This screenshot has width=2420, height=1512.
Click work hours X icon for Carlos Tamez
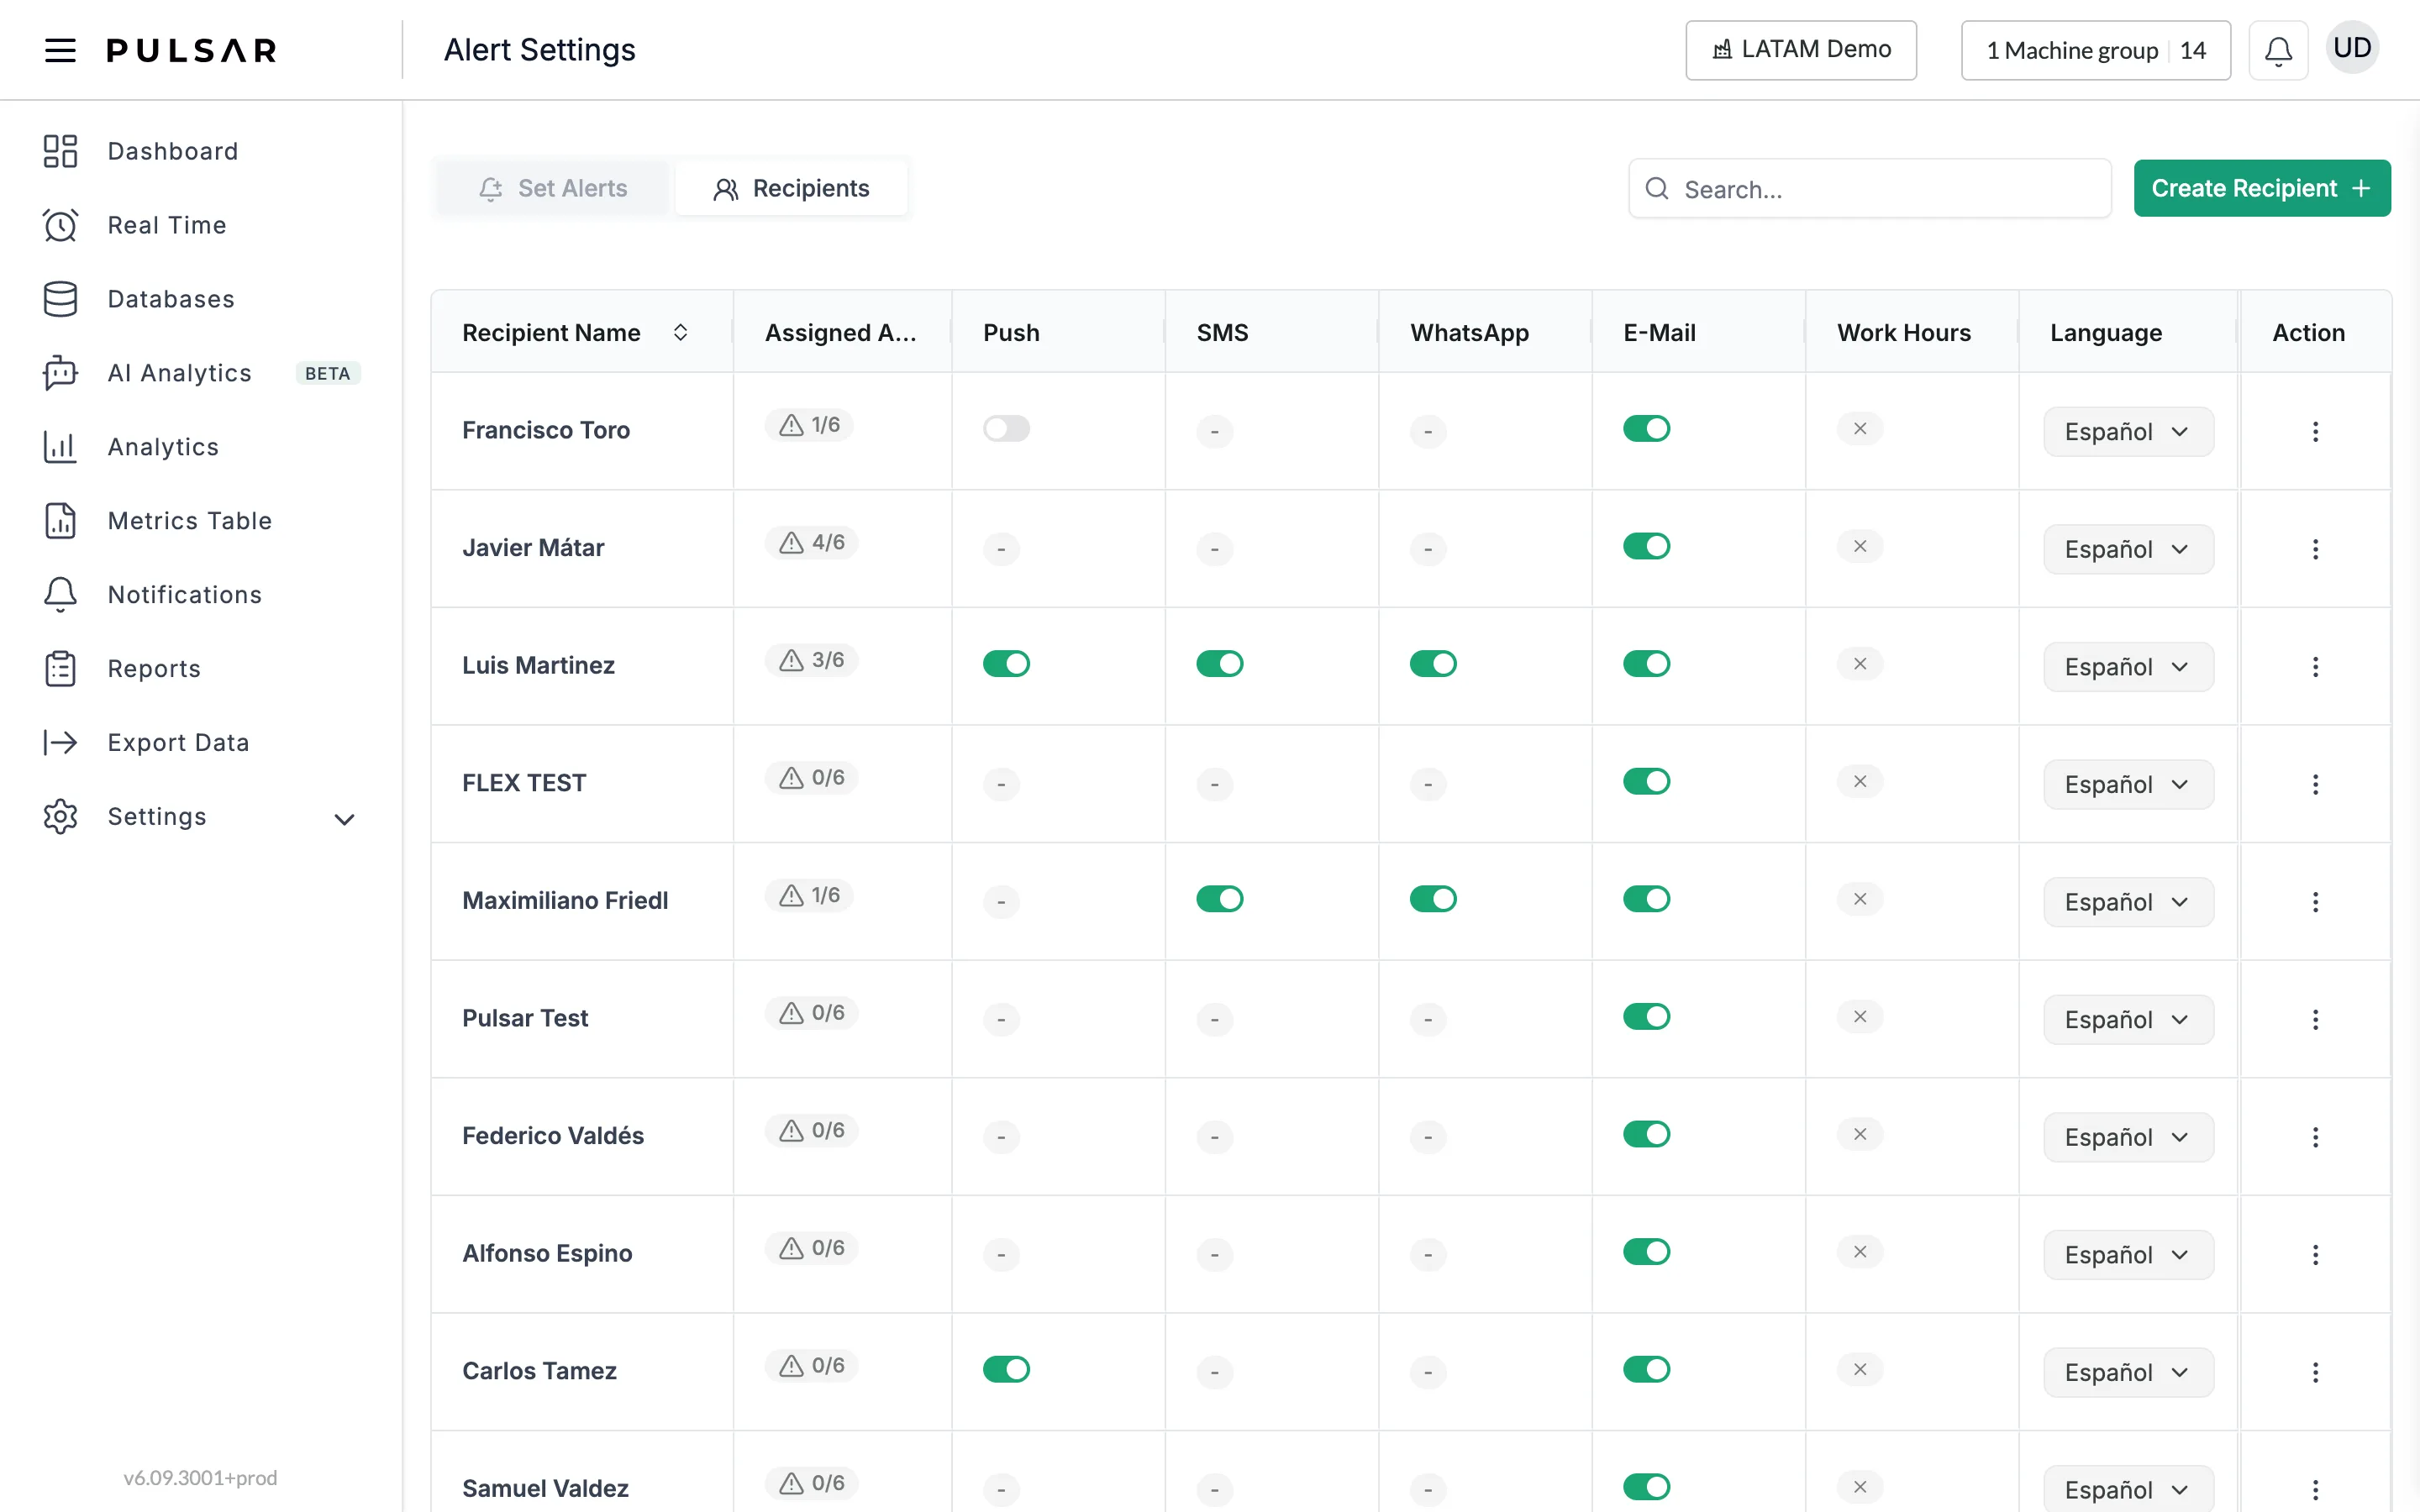pos(1860,1369)
